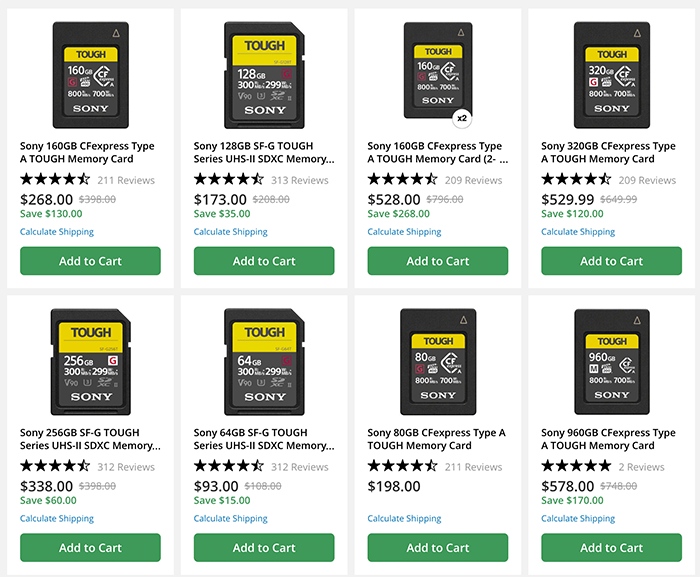The height and width of the screenshot is (577, 700).
Task: Calculate shipping for the $268.00 160GB card
Action: [57, 232]
